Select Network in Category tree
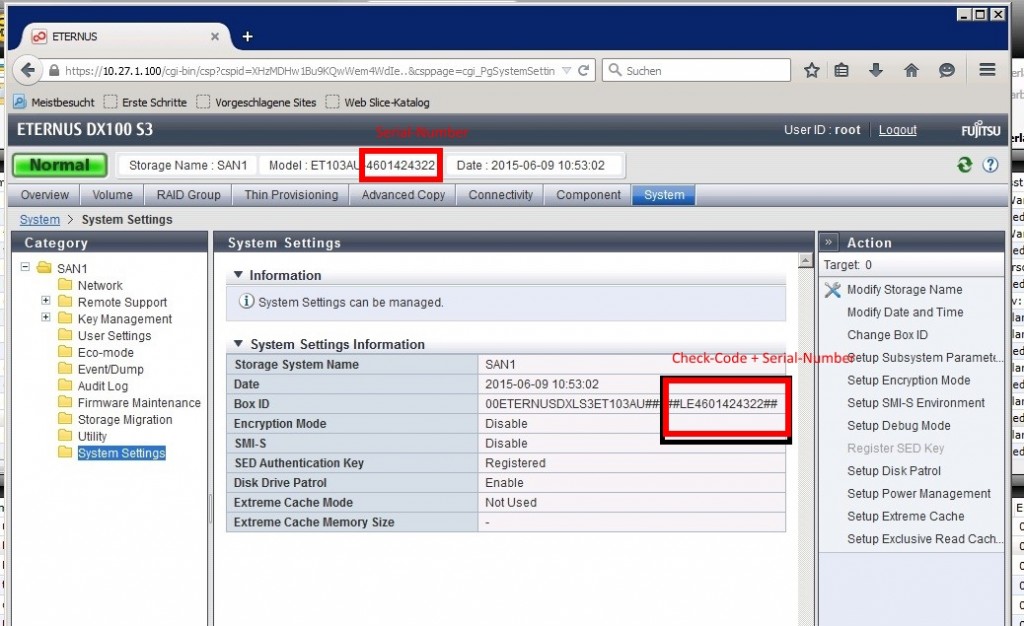 point(100,285)
